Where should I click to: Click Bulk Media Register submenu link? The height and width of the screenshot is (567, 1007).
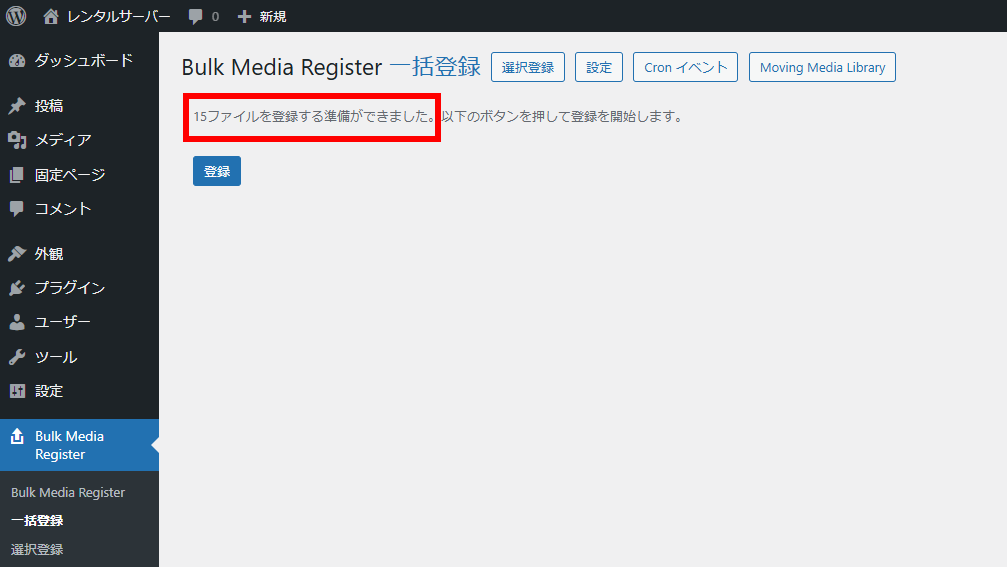pyautogui.click(x=68, y=493)
